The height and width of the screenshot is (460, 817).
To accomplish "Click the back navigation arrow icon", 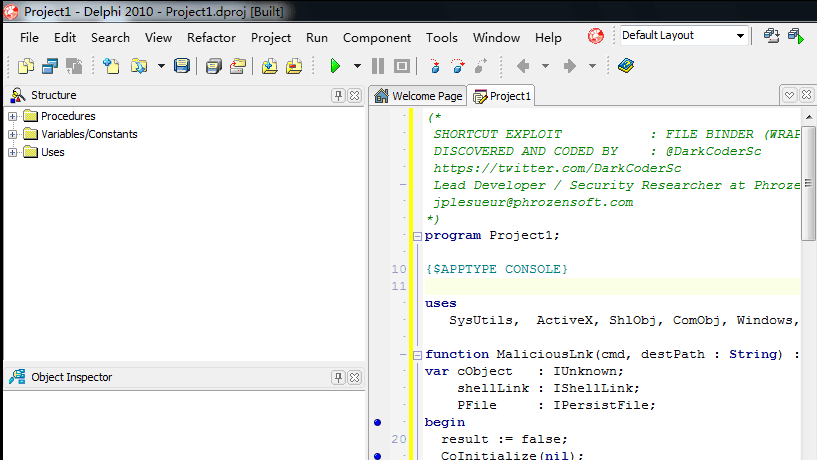I will coord(523,66).
